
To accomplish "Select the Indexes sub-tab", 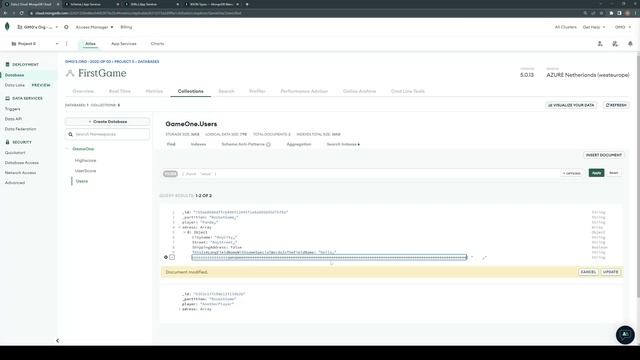I will click(x=198, y=144).
